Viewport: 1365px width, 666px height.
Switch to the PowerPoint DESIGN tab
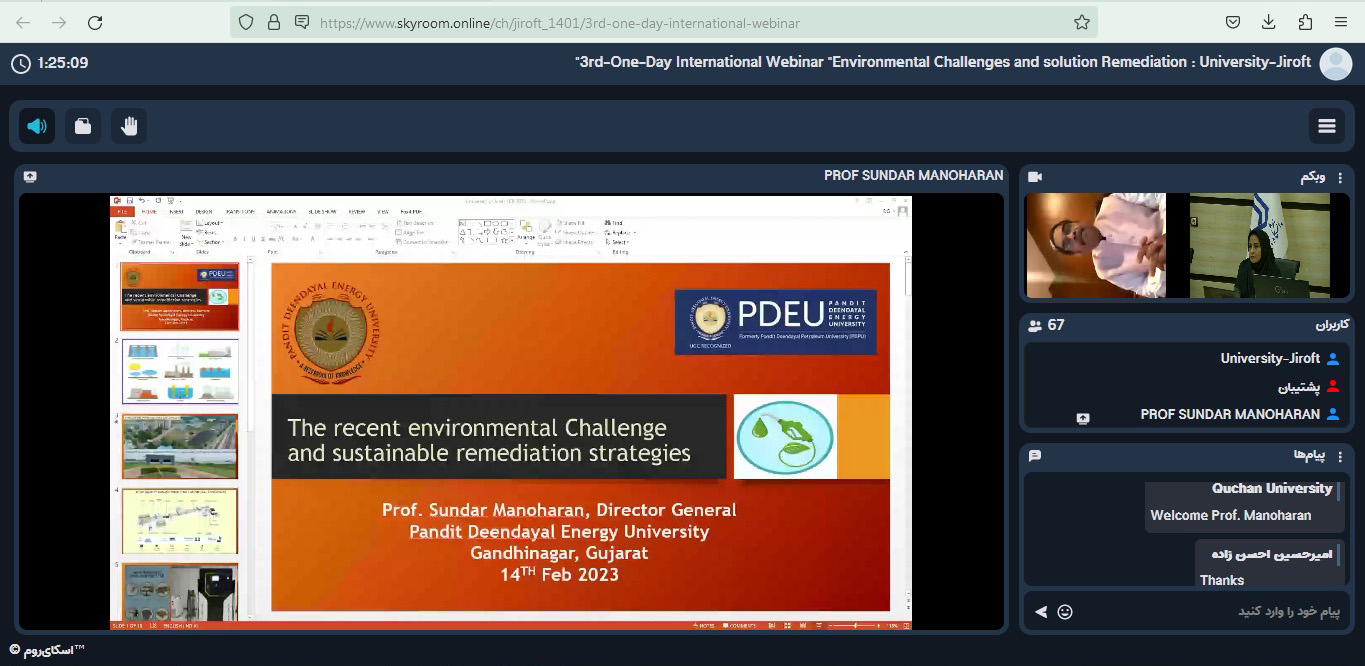pos(204,212)
